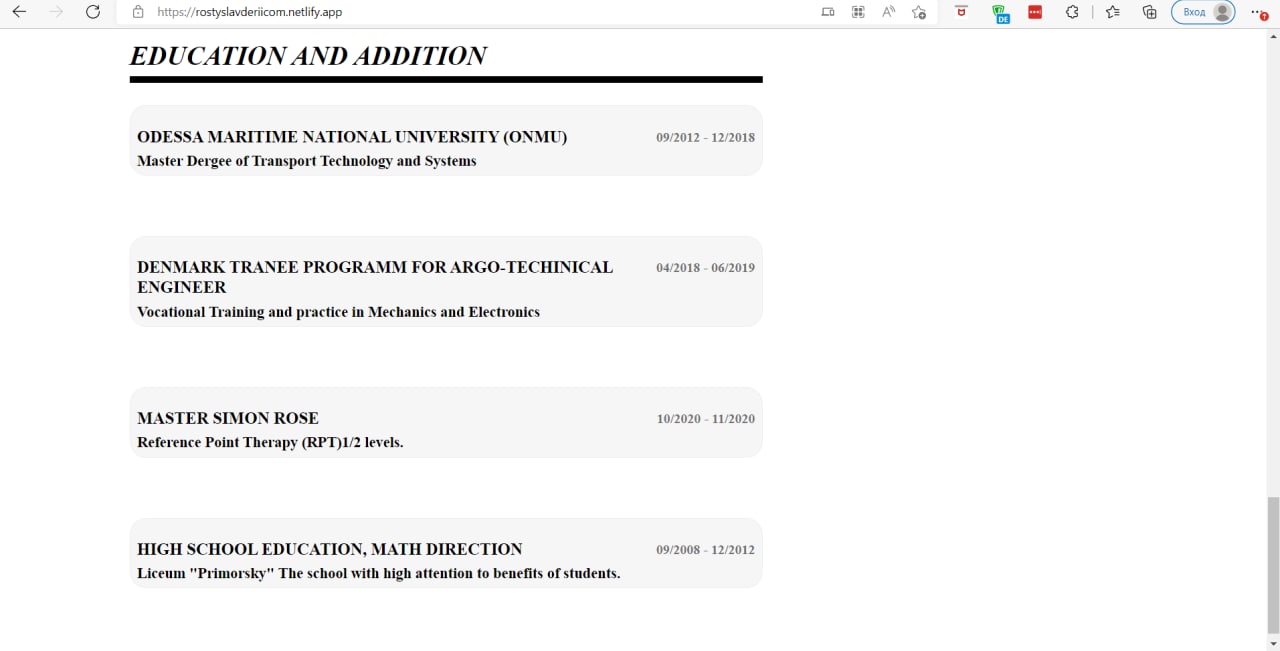
Task: Select ODESSA MARITIME NATIONAL UNIVERSITY (ONMU) title
Action: (352, 137)
